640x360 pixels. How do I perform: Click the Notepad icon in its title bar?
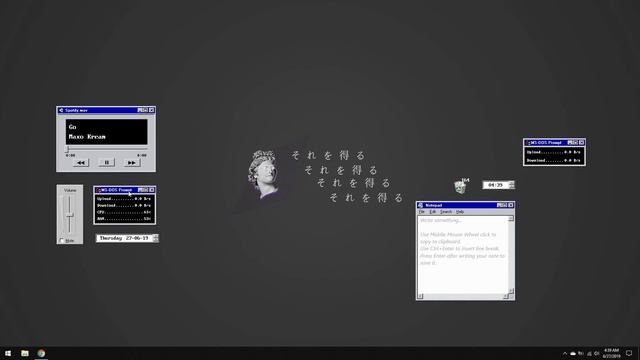(420, 205)
